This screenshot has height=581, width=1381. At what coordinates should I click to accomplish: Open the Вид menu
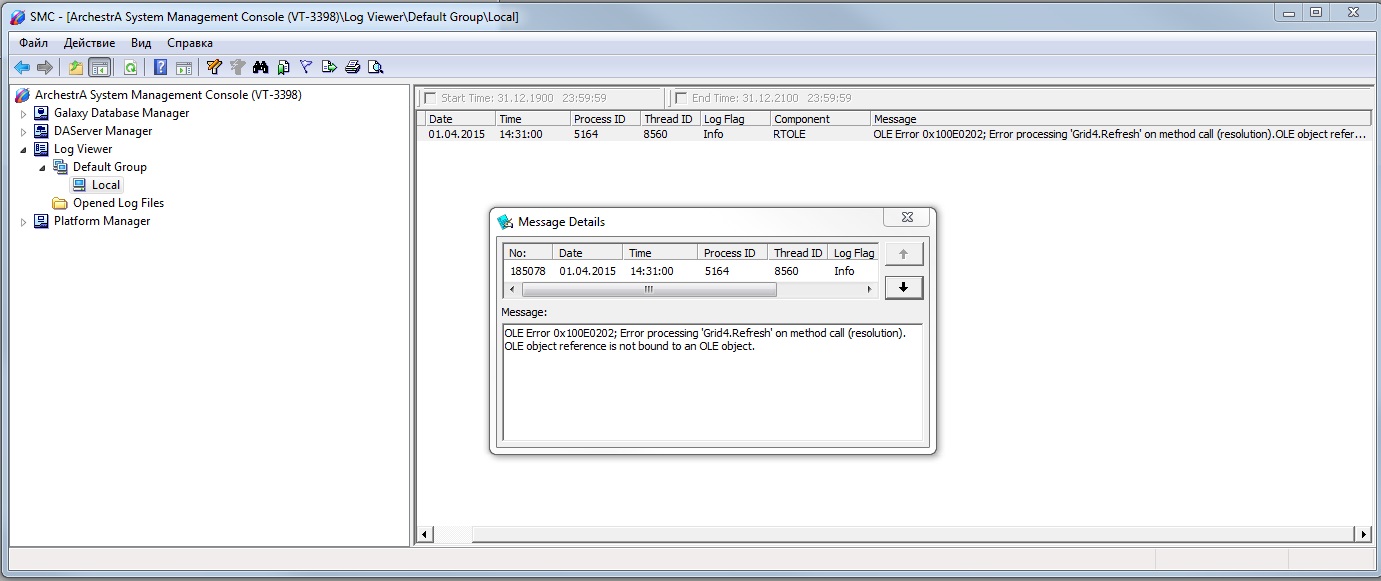pyautogui.click(x=141, y=43)
